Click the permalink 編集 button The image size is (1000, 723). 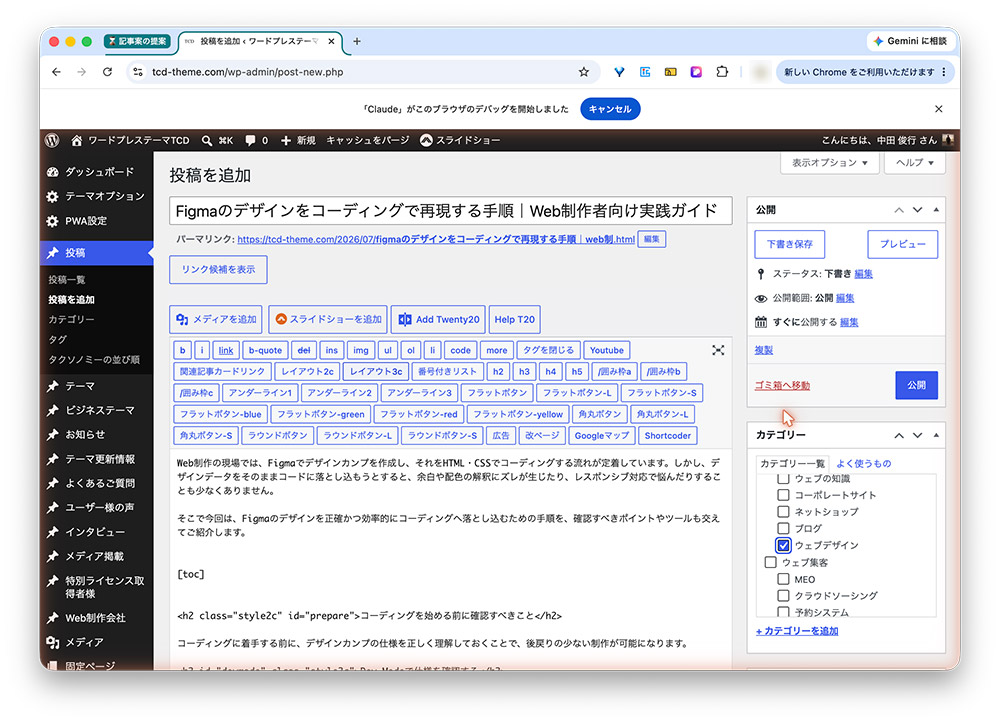coord(651,239)
